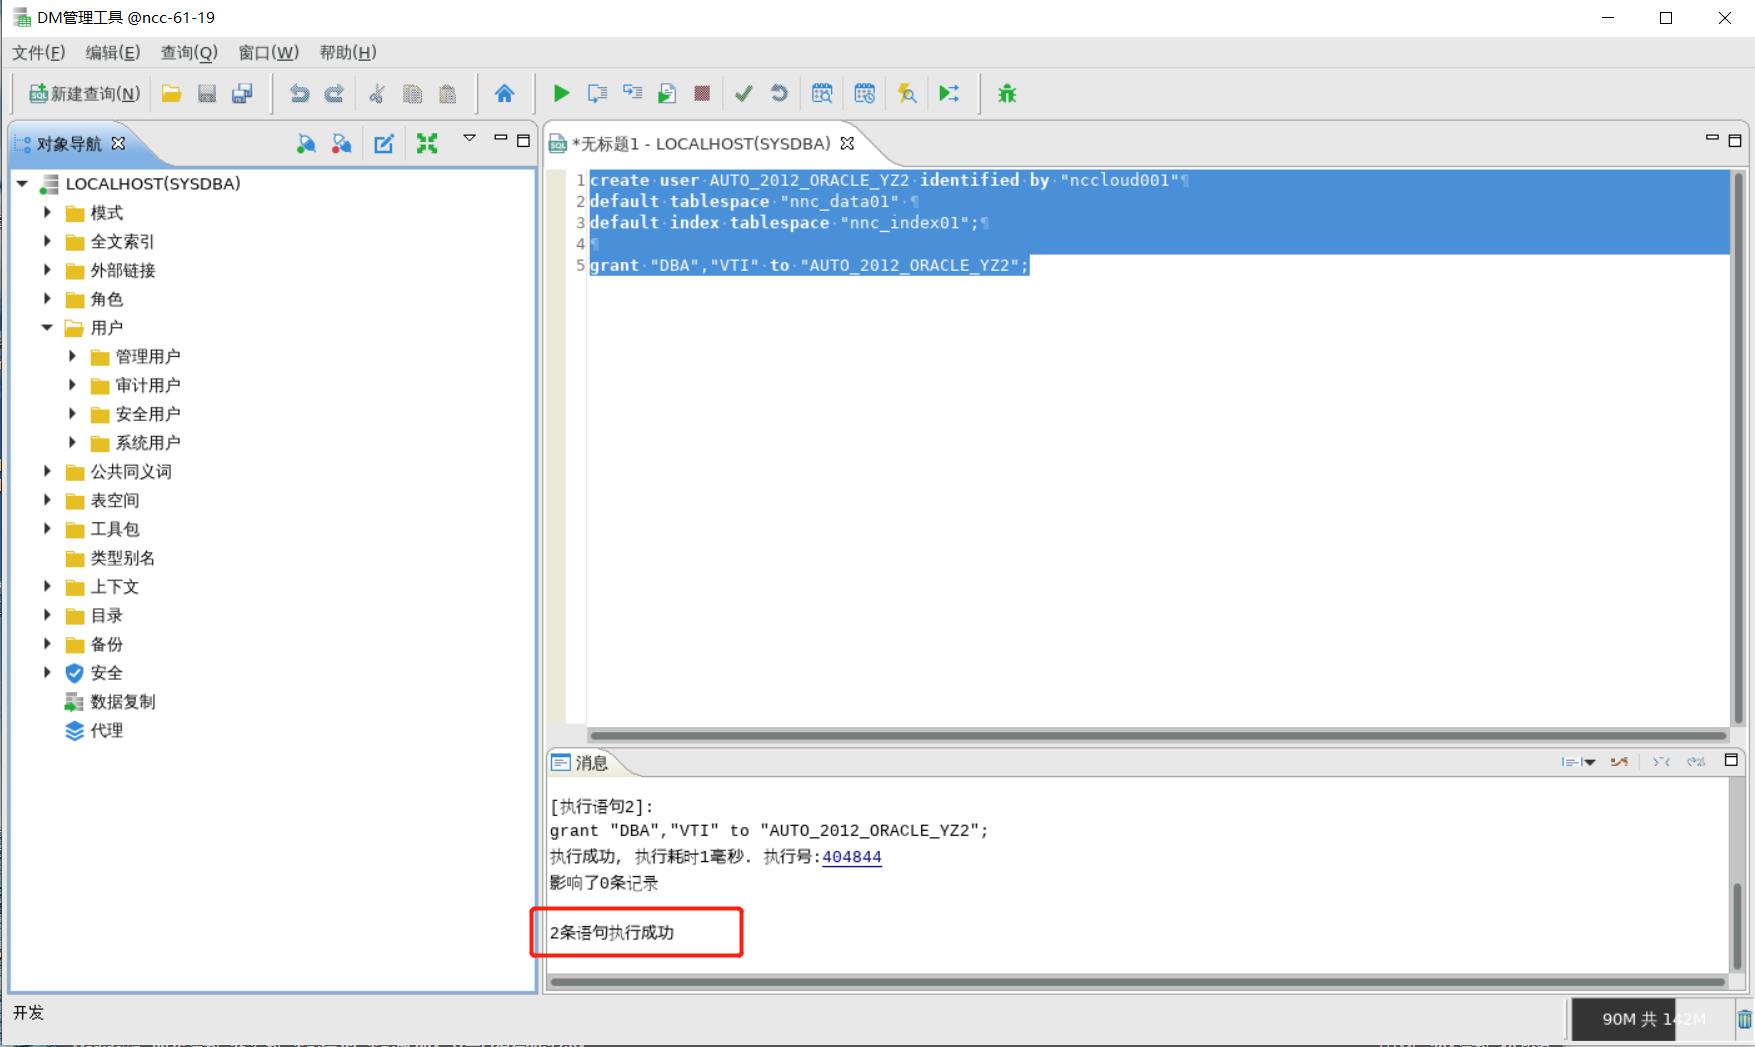Image resolution: width=1755 pixels, height=1047 pixels.
Task: Click the Redo arrow icon
Action: tap(335, 94)
